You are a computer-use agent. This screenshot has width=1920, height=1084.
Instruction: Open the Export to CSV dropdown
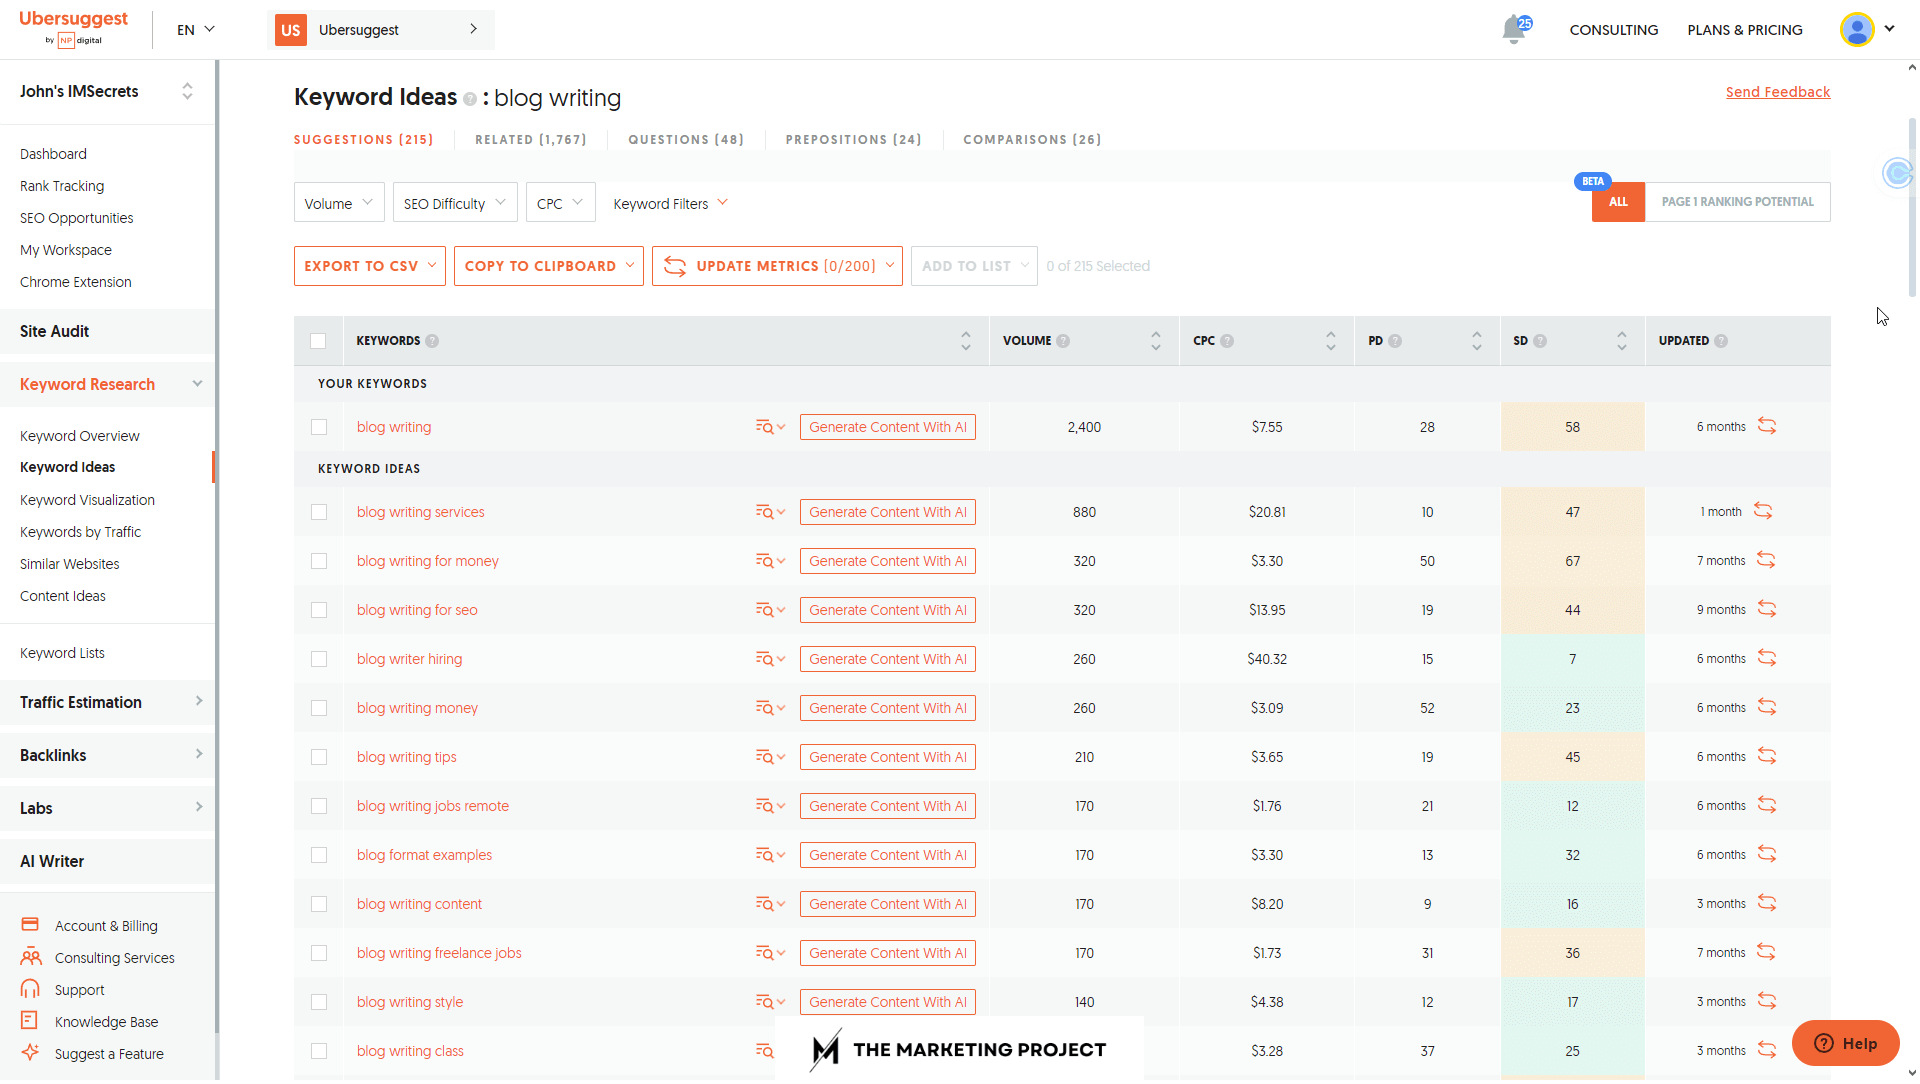[370, 266]
